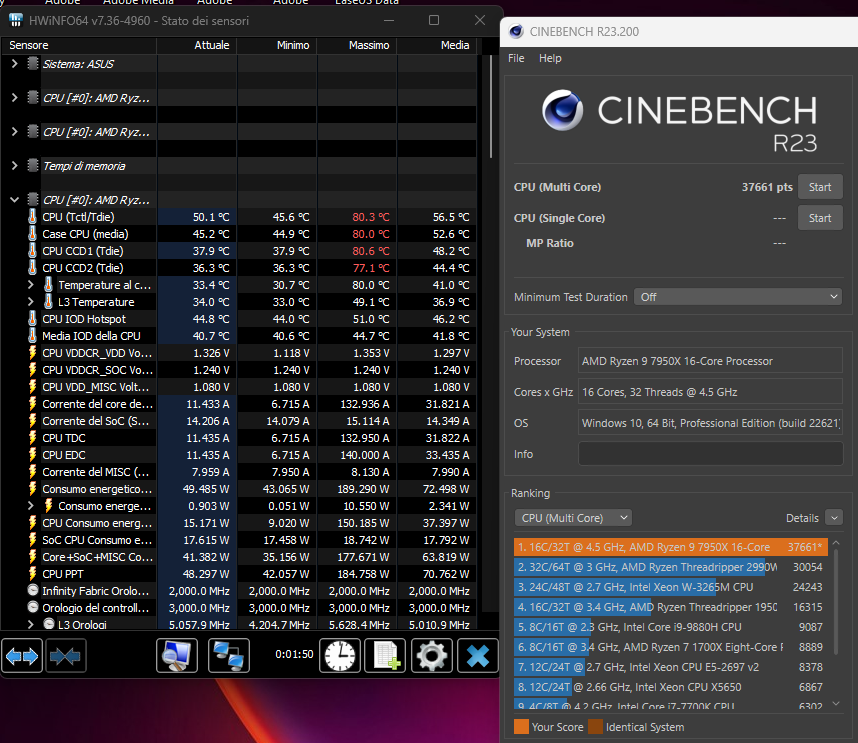Click the Sensore column header

coord(80,45)
